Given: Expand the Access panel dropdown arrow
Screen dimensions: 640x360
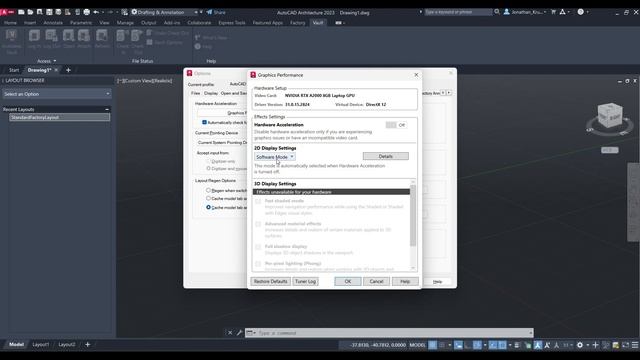Looking at the screenshot, I should pos(55,61).
